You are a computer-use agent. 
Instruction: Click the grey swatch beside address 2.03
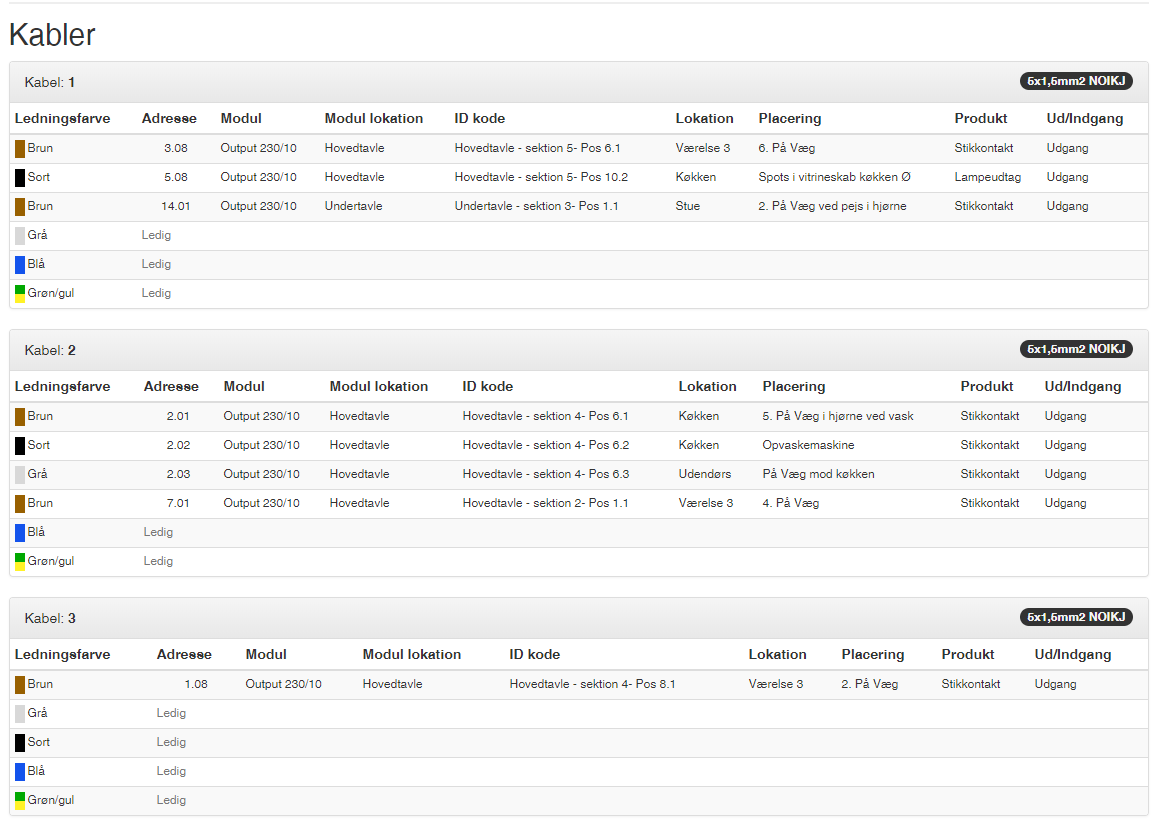click(20, 475)
